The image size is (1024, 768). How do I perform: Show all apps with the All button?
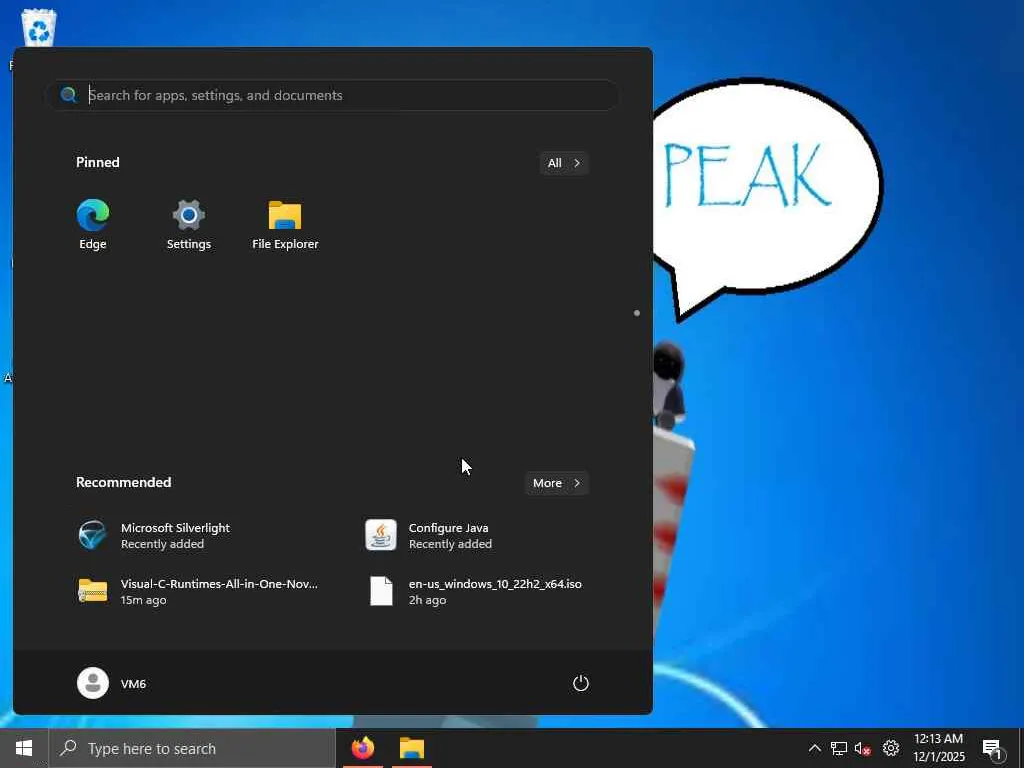tap(564, 163)
